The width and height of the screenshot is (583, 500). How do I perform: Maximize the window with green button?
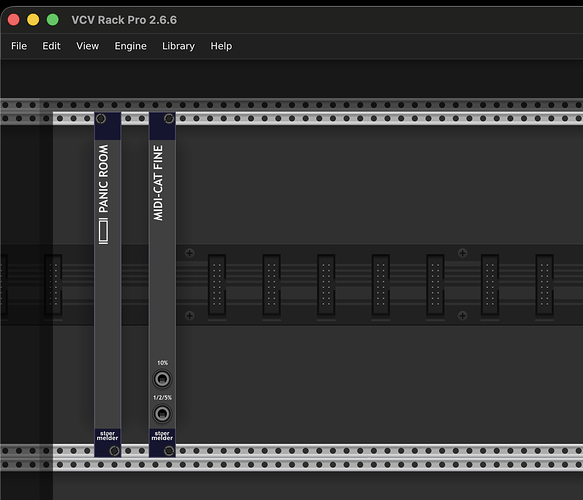(x=52, y=19)
